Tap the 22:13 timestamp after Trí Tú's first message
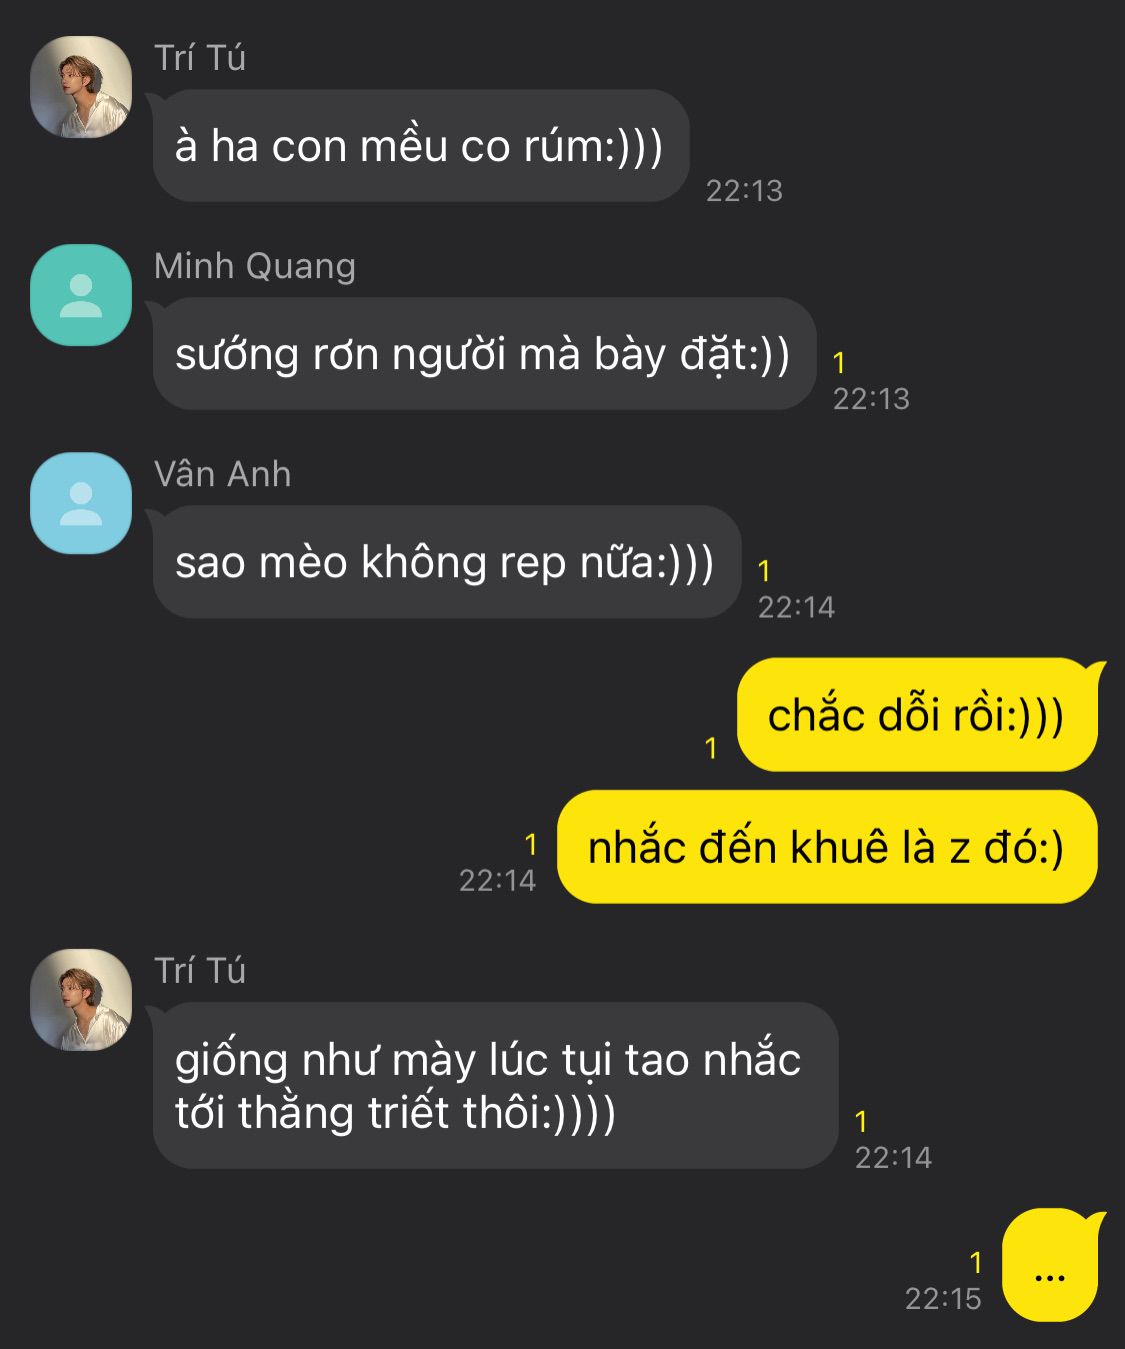This screenshot has width=1125, height=1349. [744, 190]
